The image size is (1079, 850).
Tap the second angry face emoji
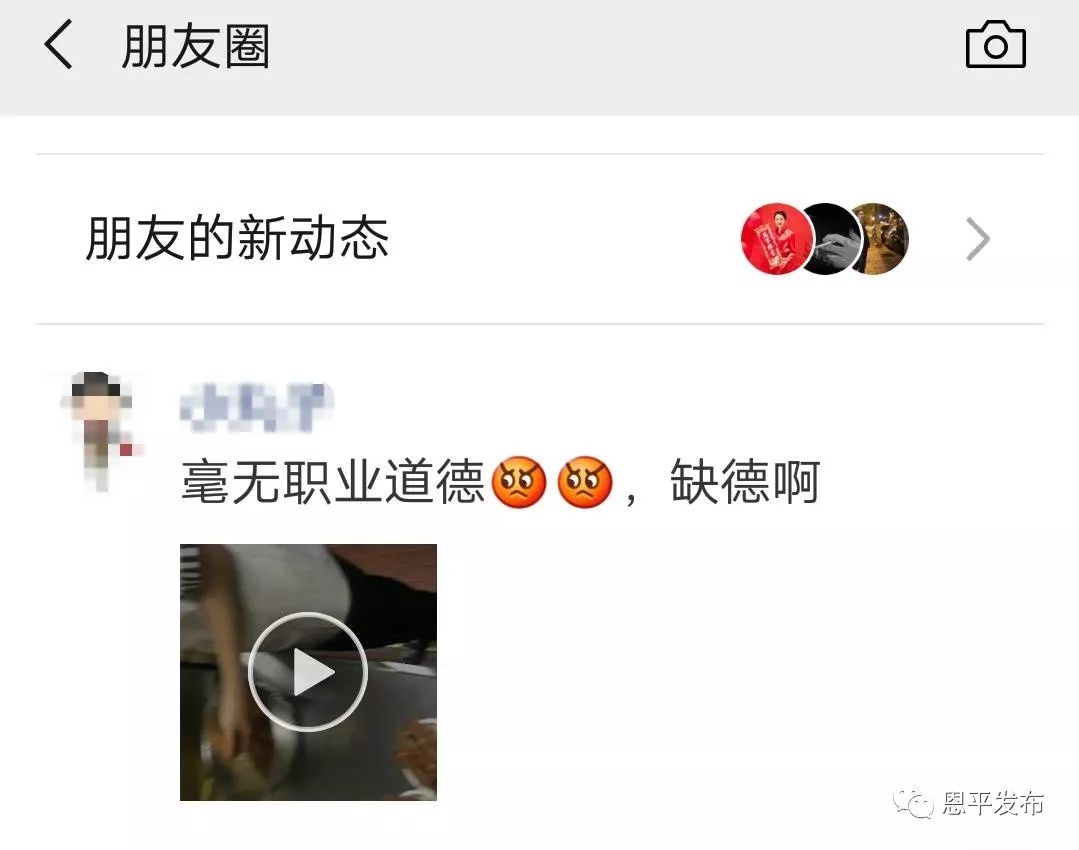(x=585, y=482)
